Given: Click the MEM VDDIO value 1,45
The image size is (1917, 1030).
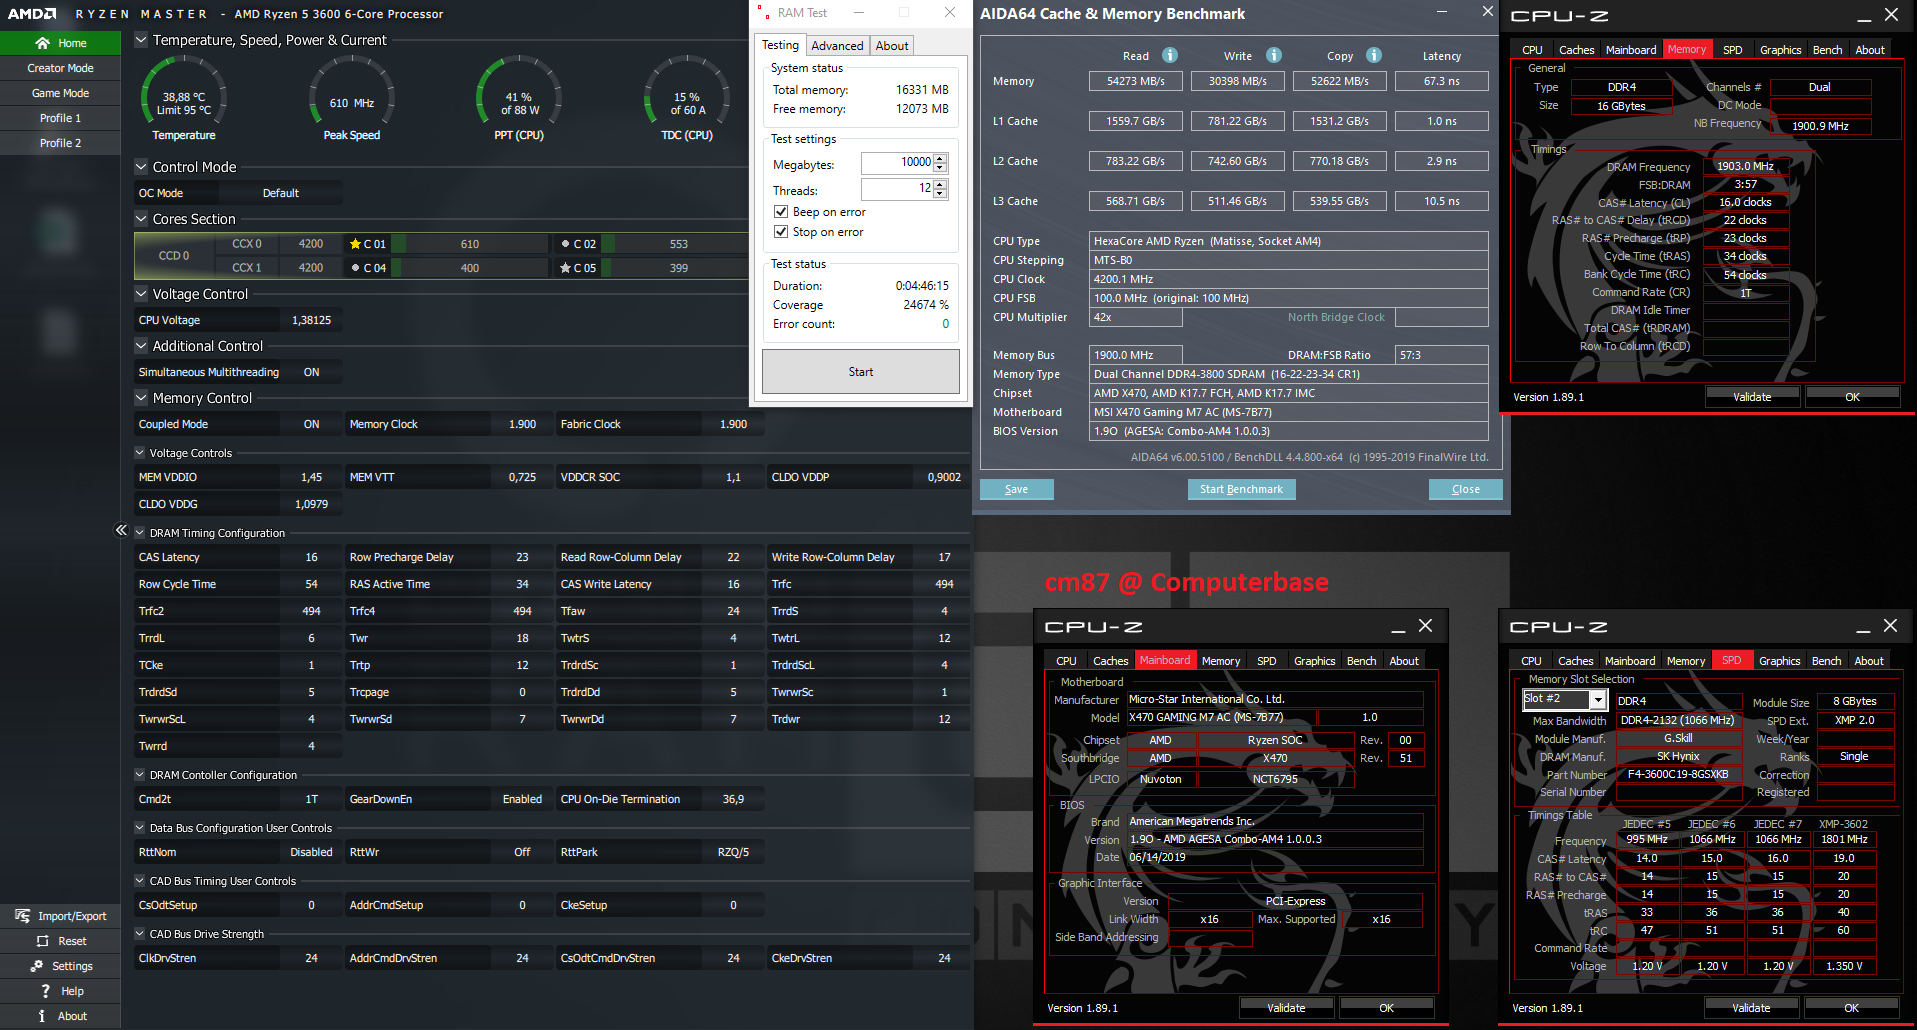Looking at the screenshot, I should (x=311, y=477).
